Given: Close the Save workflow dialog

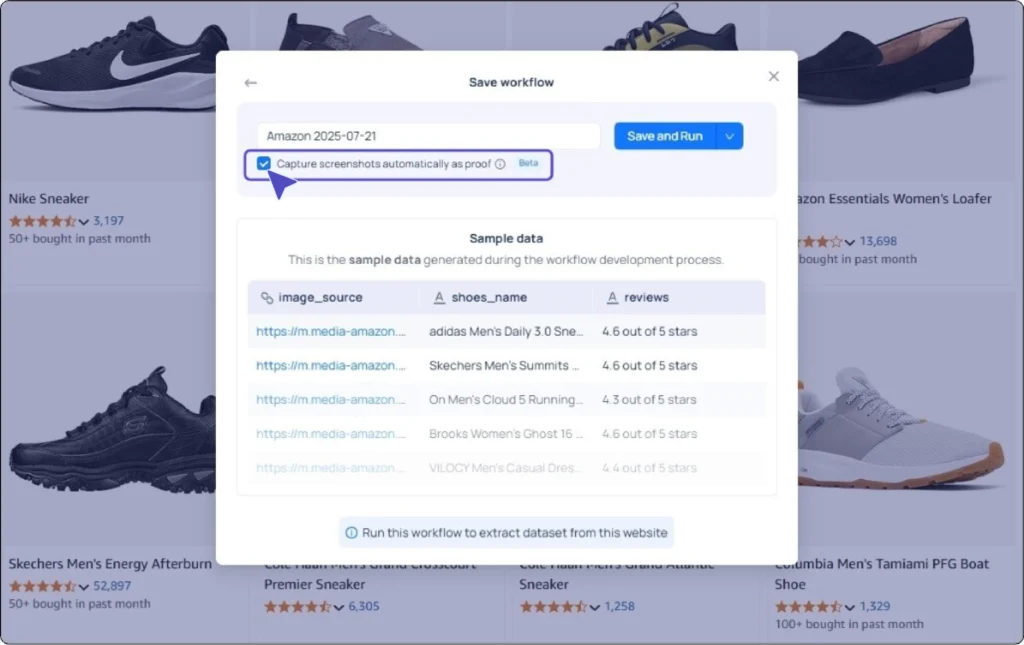Looking at the screenshot, I should click(774, 76).
